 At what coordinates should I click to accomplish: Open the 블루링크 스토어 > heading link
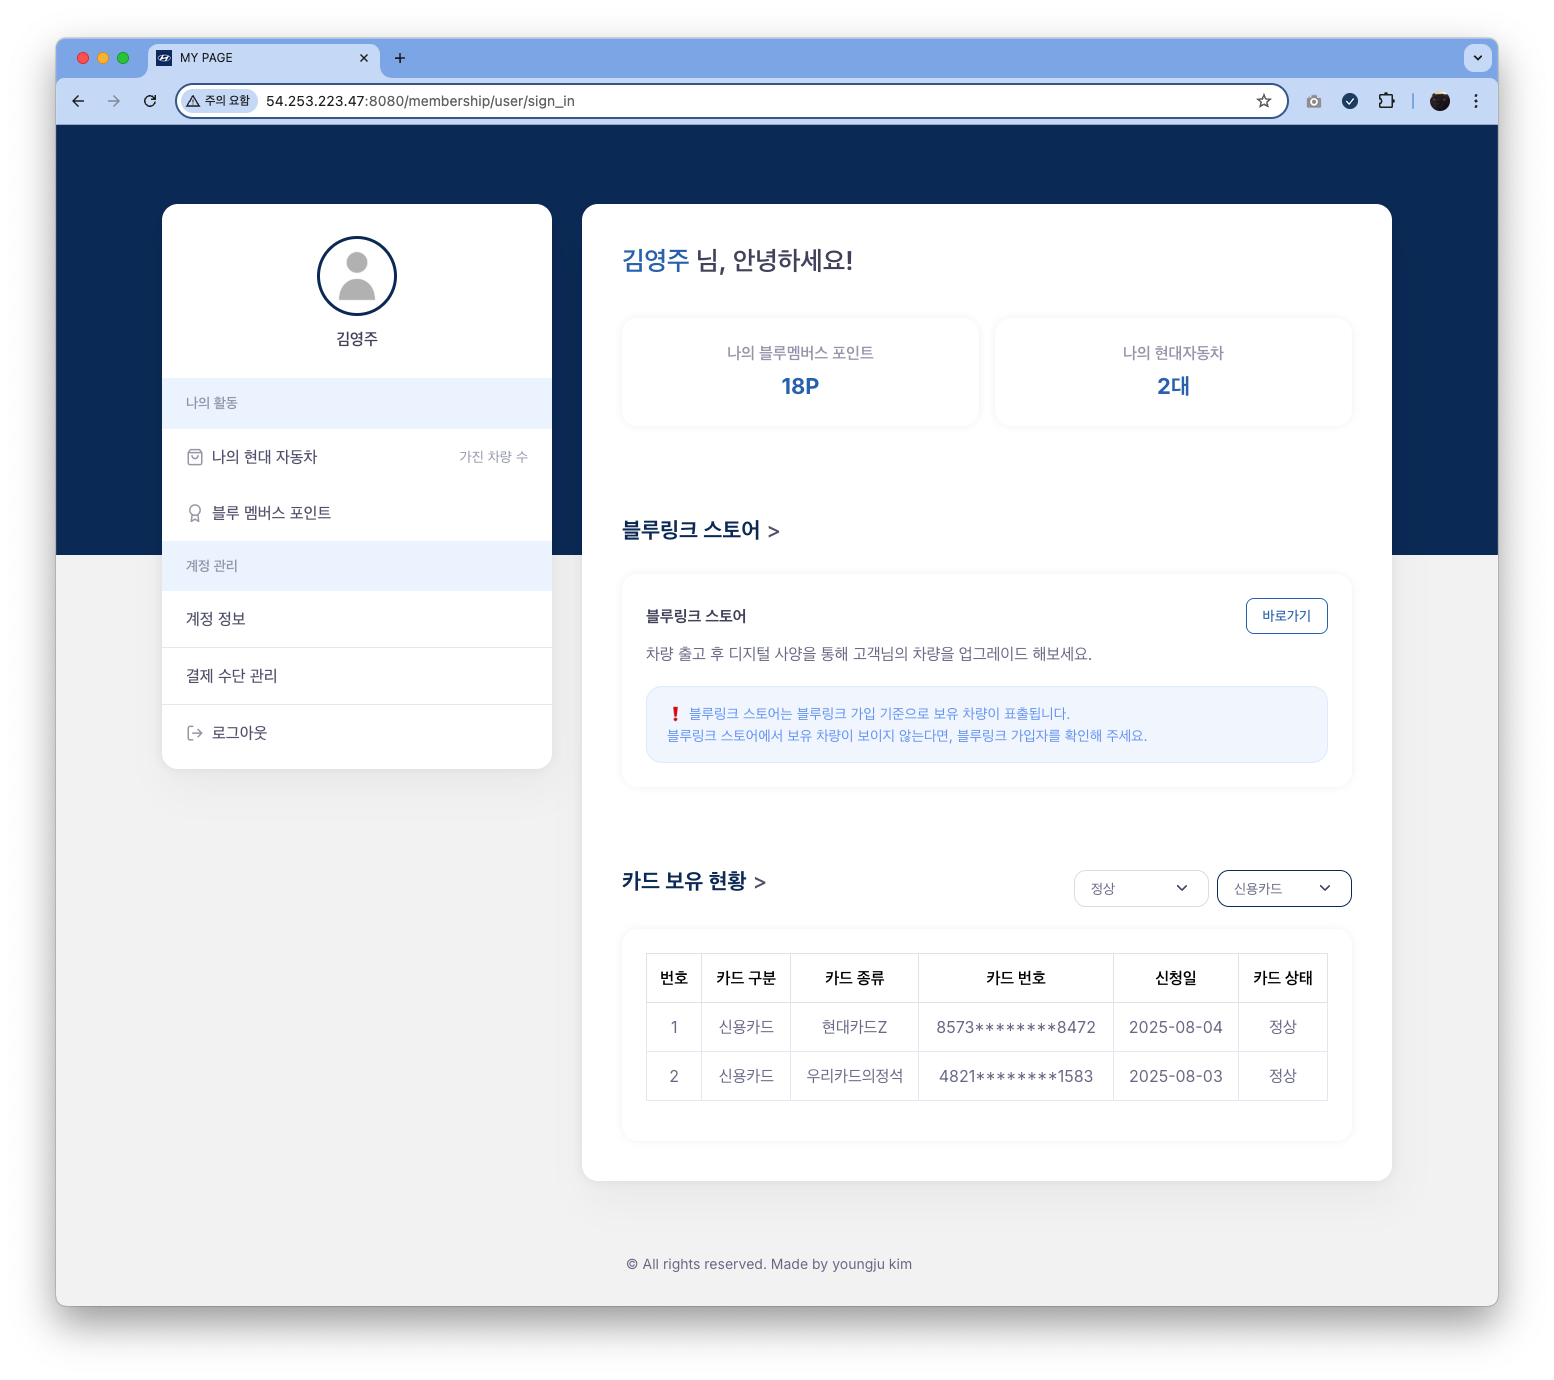[x=700, y=530]
